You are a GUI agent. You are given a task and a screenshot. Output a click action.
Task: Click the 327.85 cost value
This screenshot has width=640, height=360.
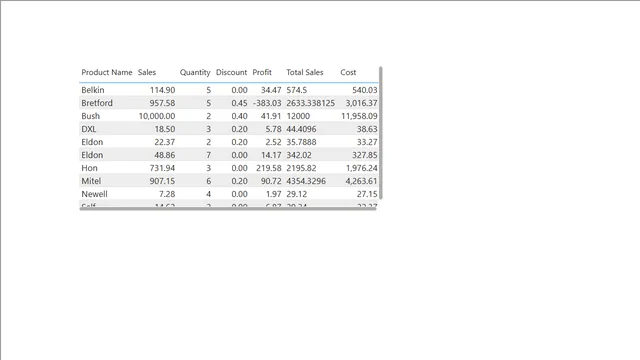tap(365, 155)
